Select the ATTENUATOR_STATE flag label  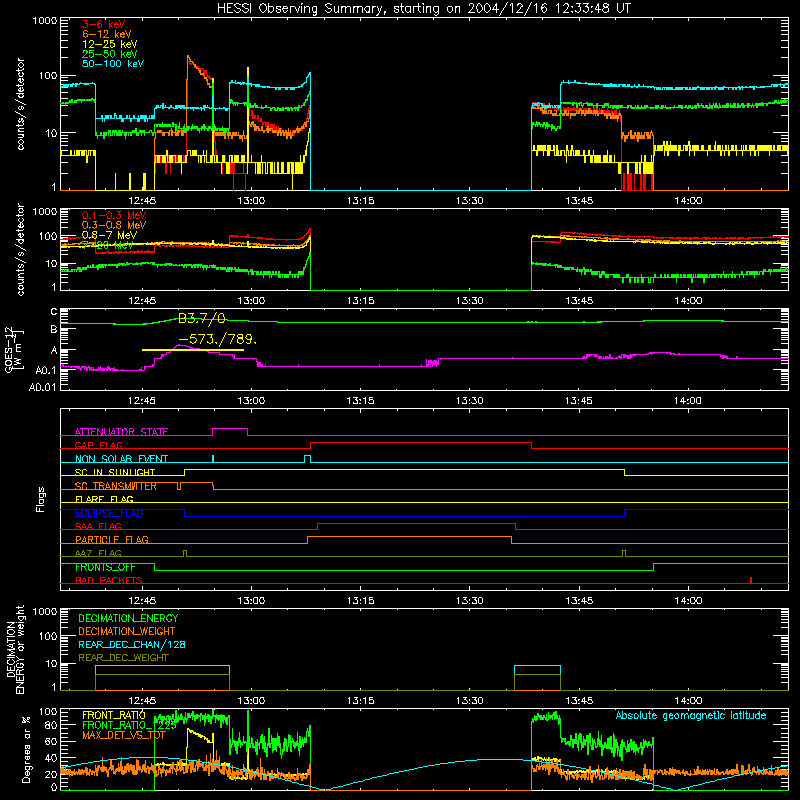pos(121,432)
